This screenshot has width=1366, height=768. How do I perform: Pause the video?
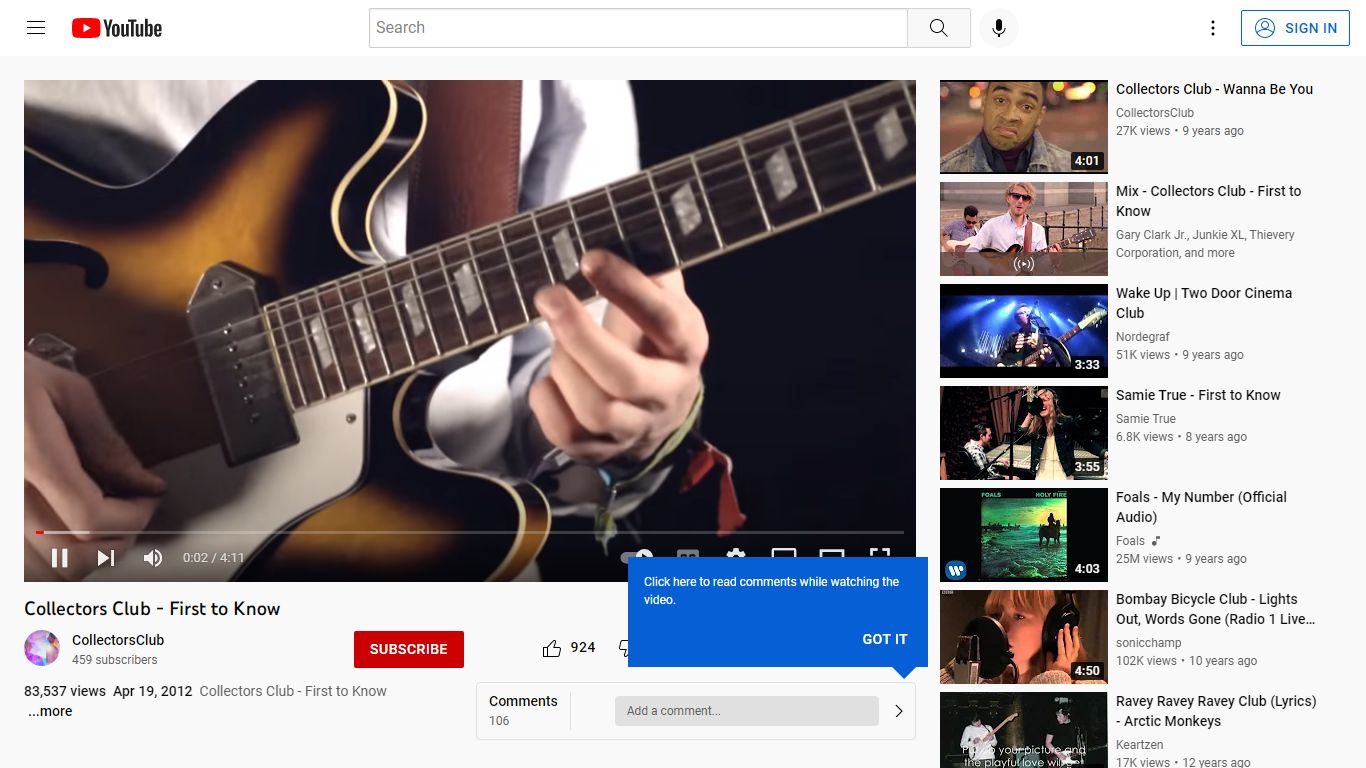[60, 558]
